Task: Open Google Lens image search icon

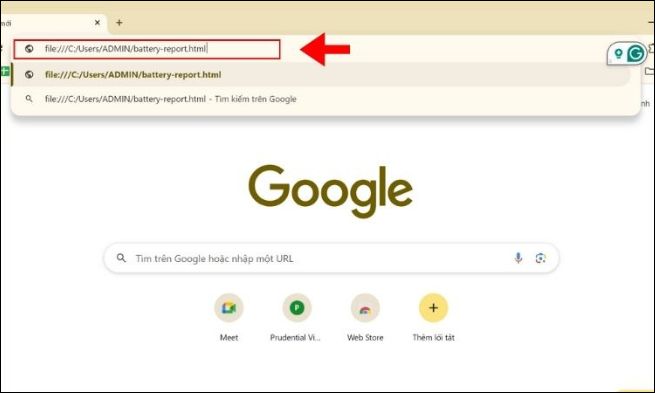Action: coord(541,258)
